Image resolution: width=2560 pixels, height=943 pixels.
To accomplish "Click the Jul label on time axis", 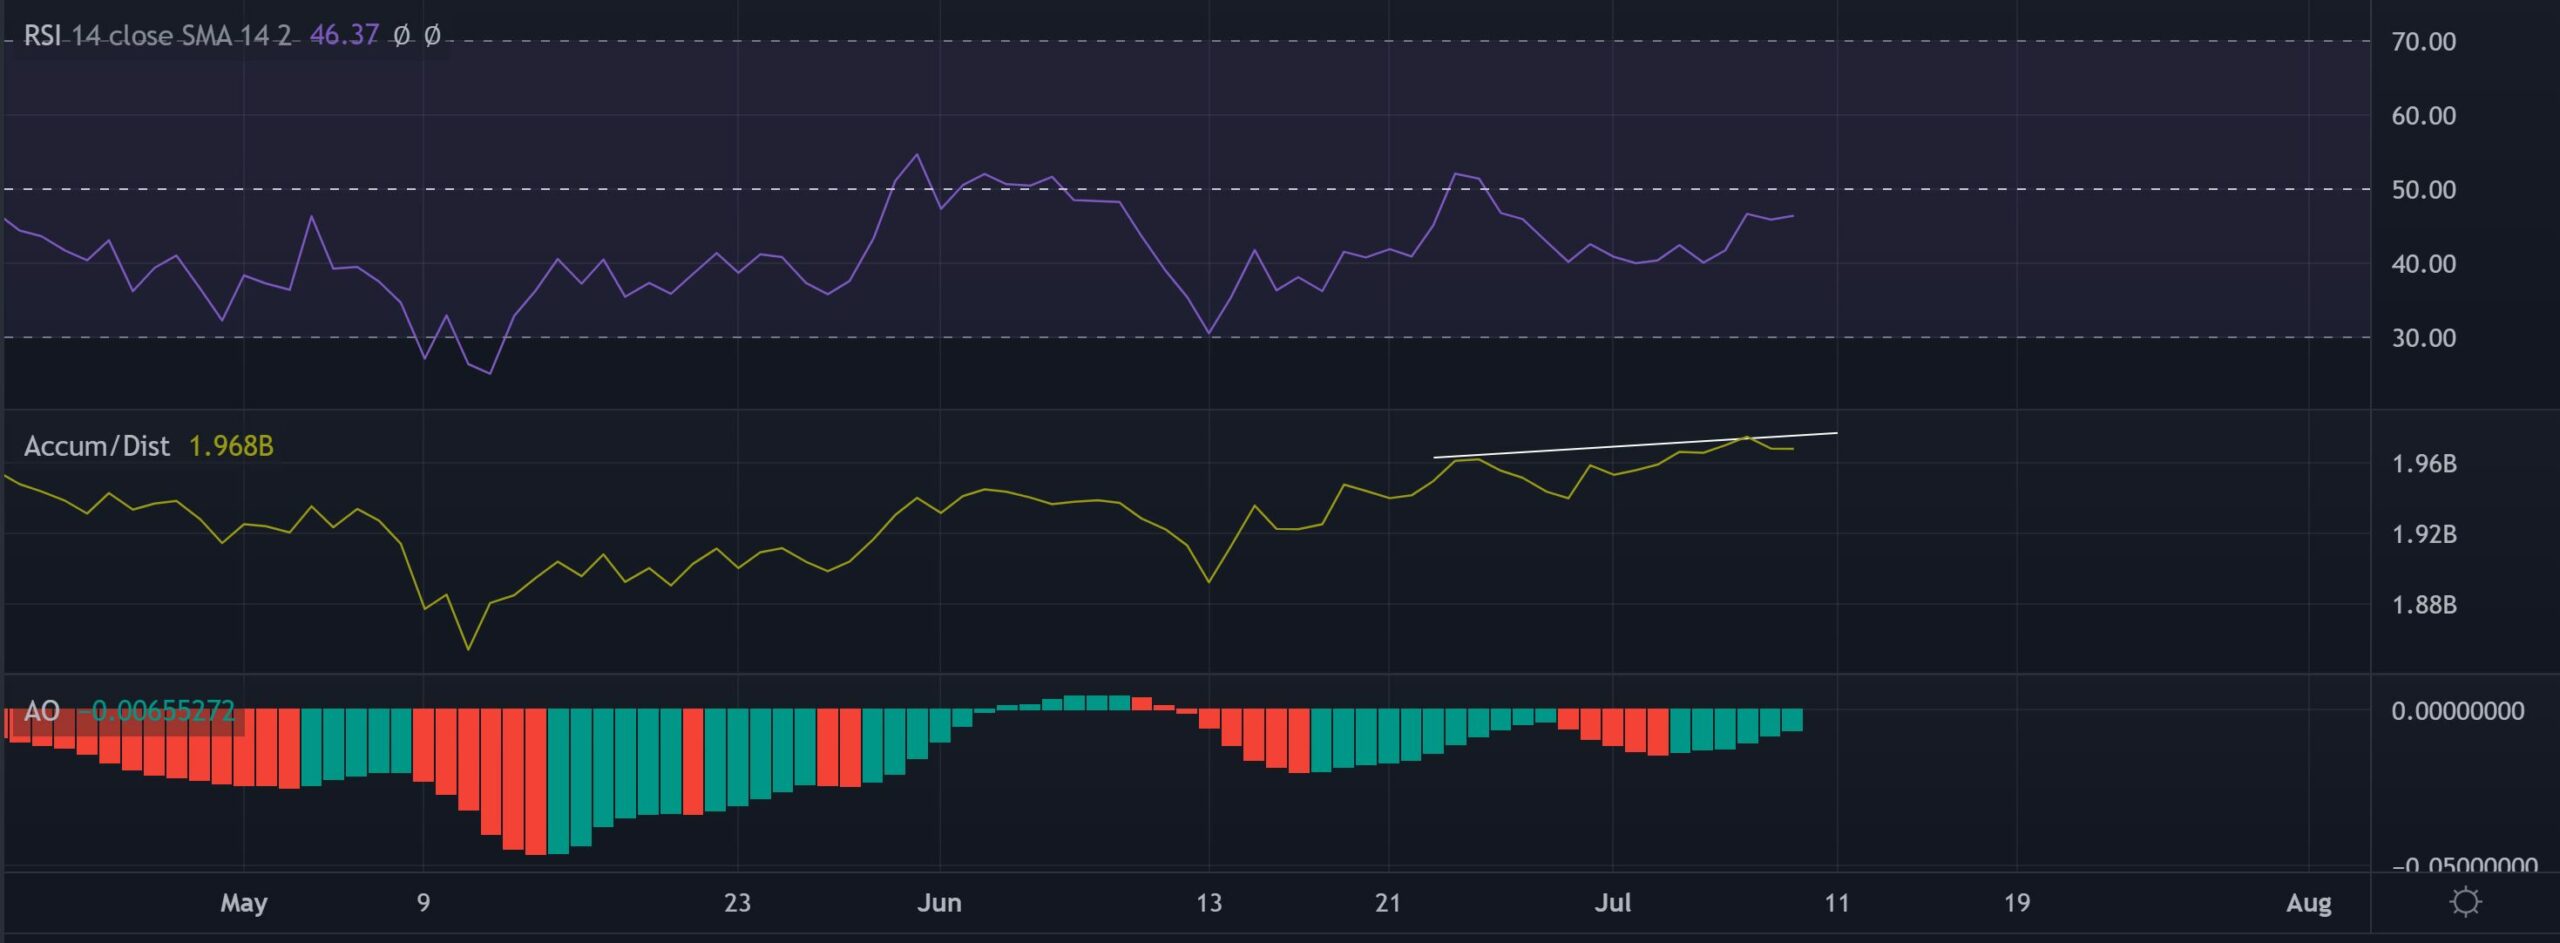I will (x=1612, y=903).
